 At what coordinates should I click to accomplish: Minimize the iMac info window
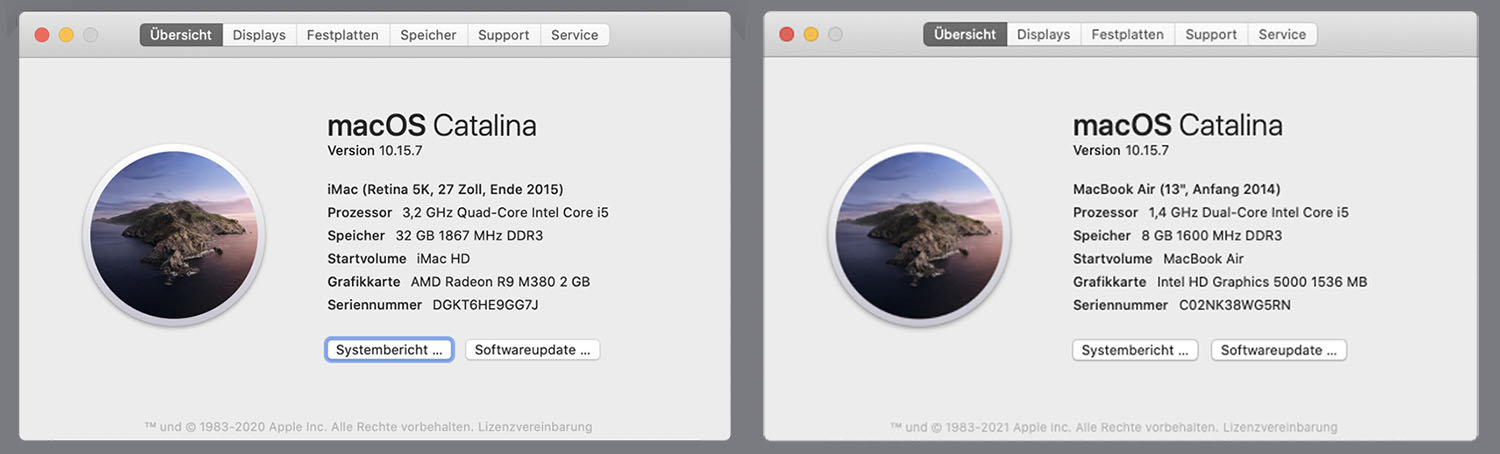coord(66,35)
